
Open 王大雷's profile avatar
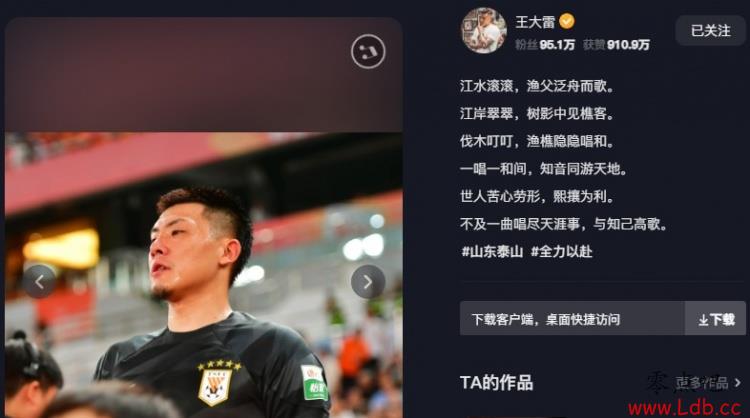tap(484, 31)
